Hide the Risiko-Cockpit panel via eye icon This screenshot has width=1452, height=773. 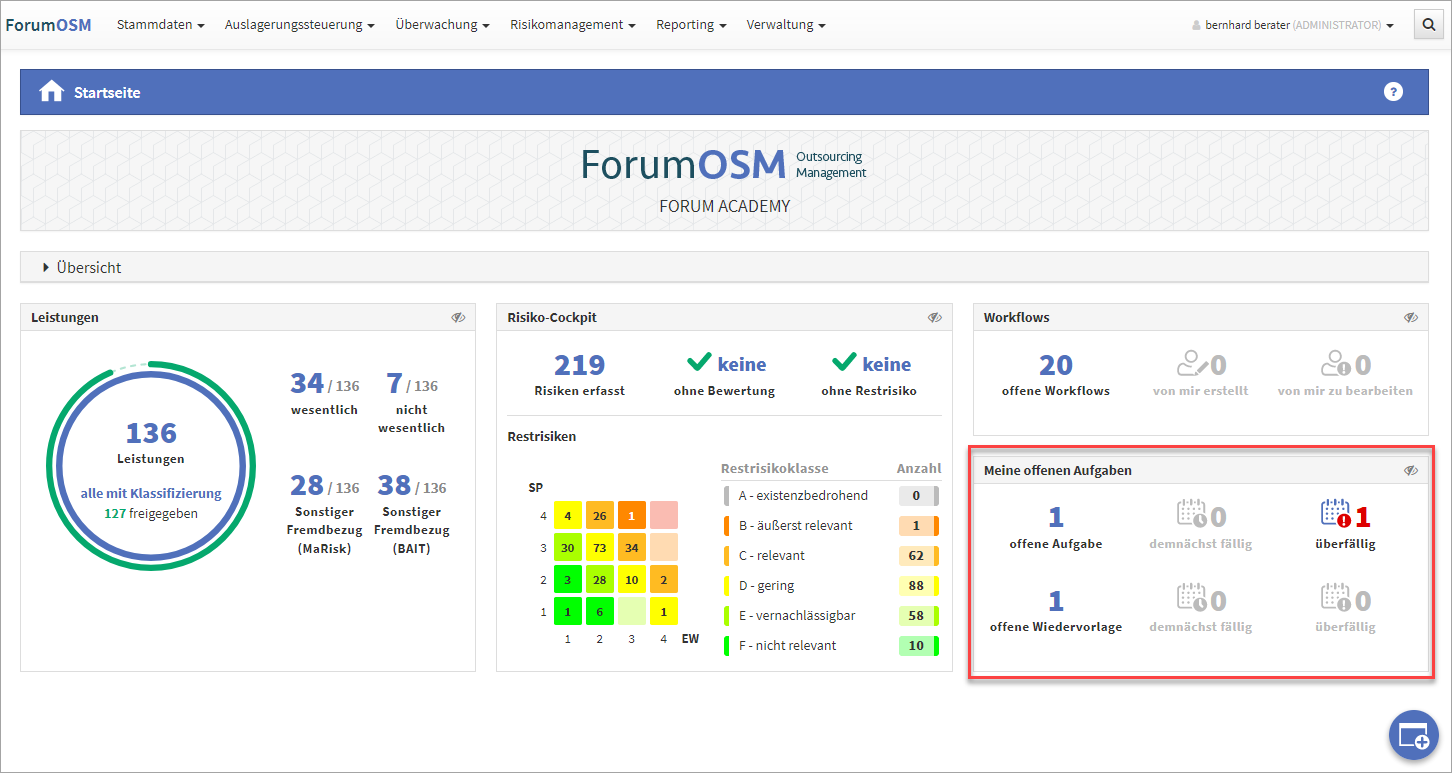(x=934, y=318)
